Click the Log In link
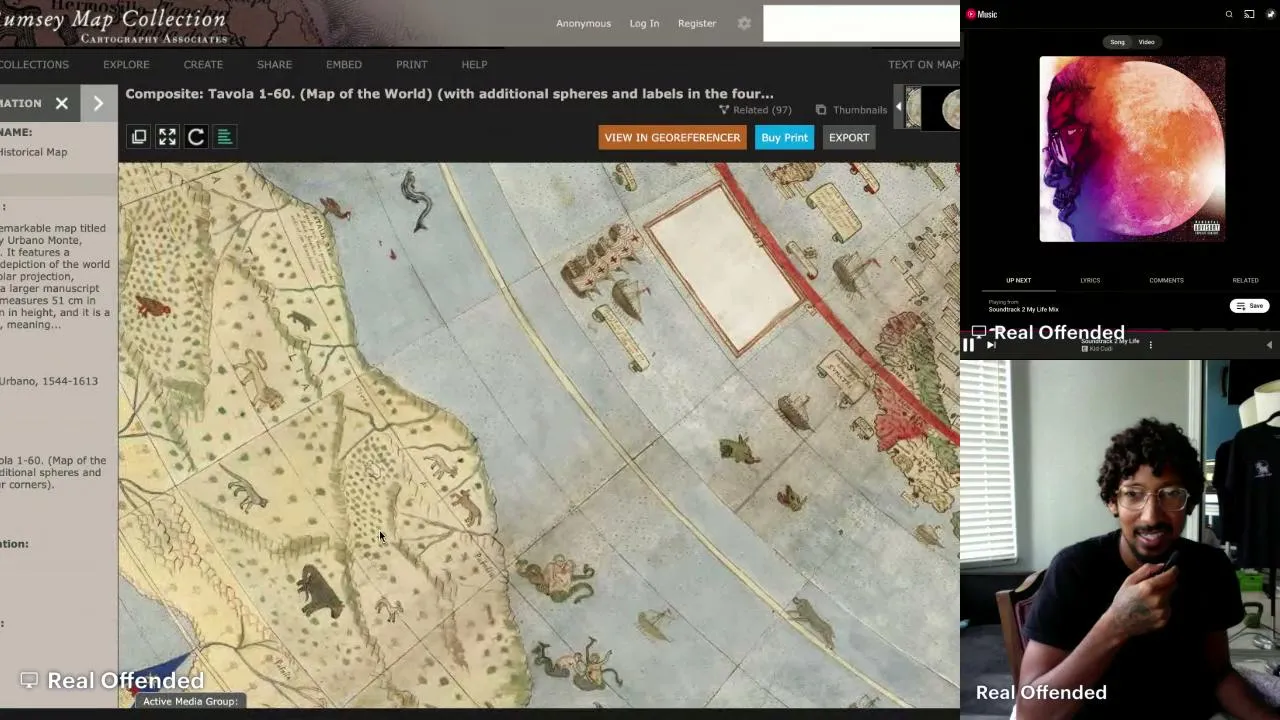This screenshot has height=720, width=1280. tap(644, 23)
